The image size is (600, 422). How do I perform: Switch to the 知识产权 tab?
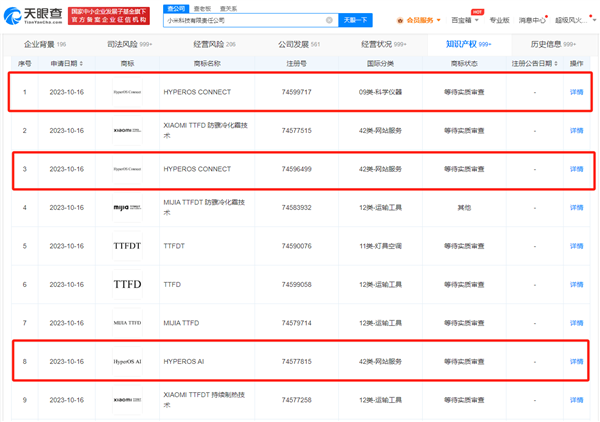pos(468,44)
